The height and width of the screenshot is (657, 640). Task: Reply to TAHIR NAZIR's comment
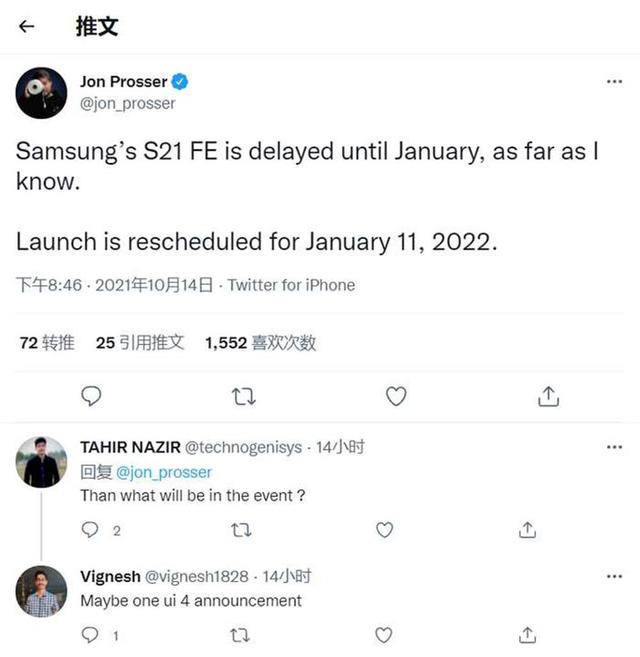click(x=91, y=530)
